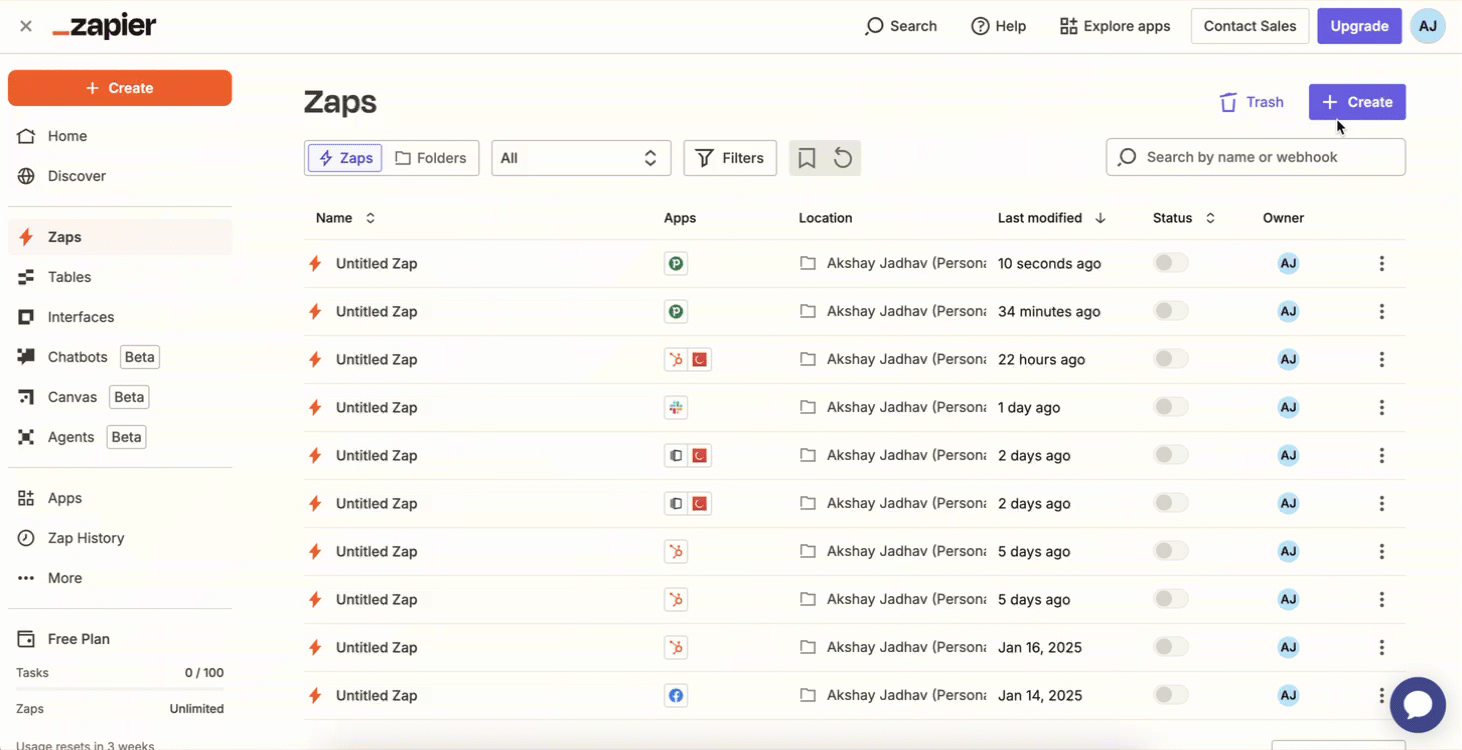Click the Slack app icon in the 1 day ago row

tap(676, 407)
